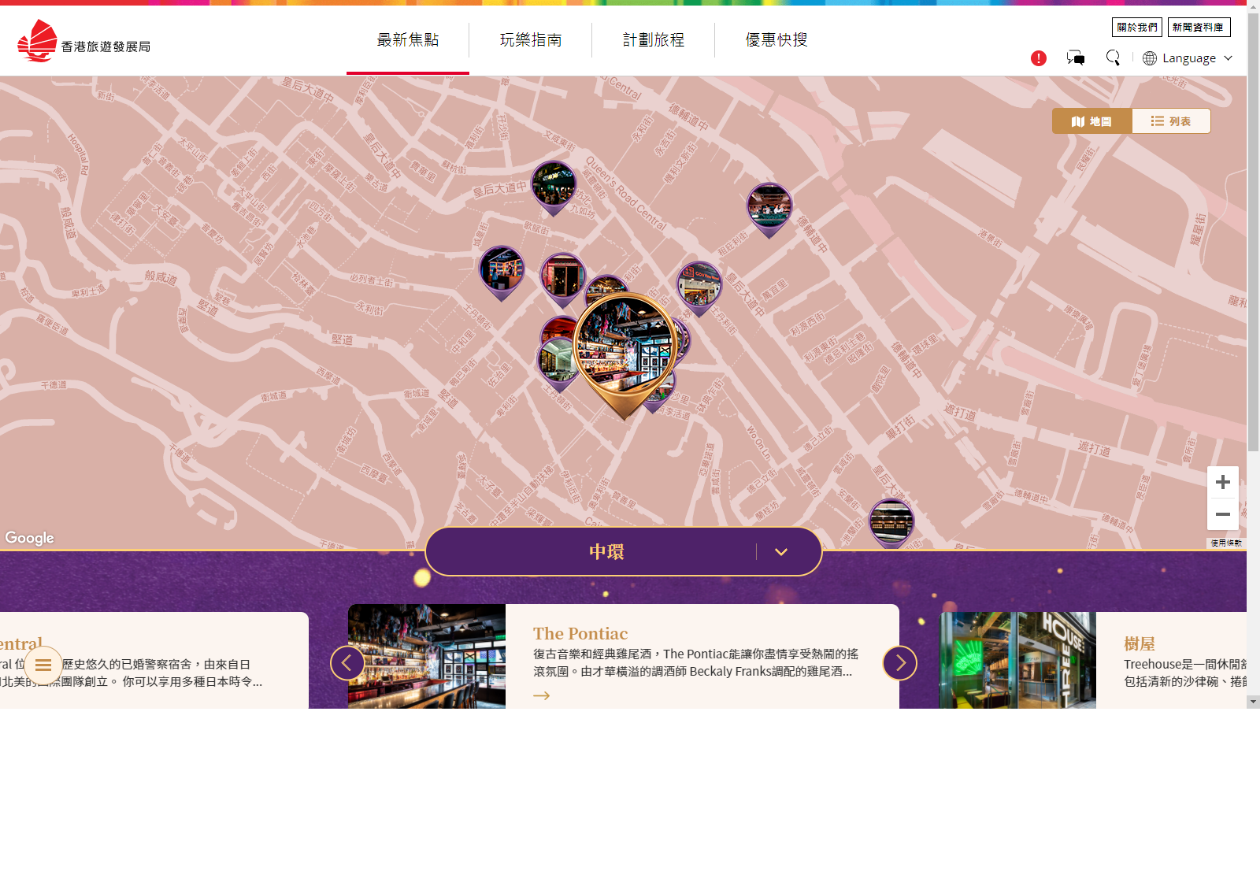The width and height of the screenshot is (1260, 896).
Task: Select the leftmost neon-lit map pin
Action: [x=501, y=272]
